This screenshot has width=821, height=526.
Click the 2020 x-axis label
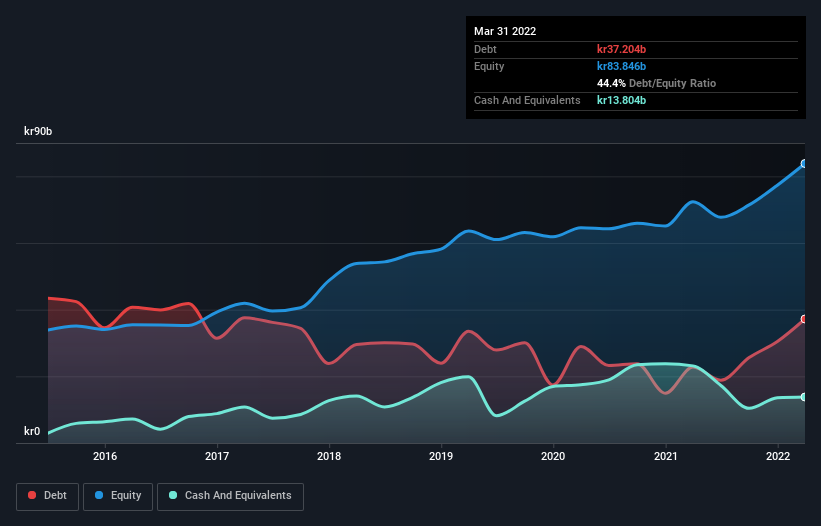(553, 456)
